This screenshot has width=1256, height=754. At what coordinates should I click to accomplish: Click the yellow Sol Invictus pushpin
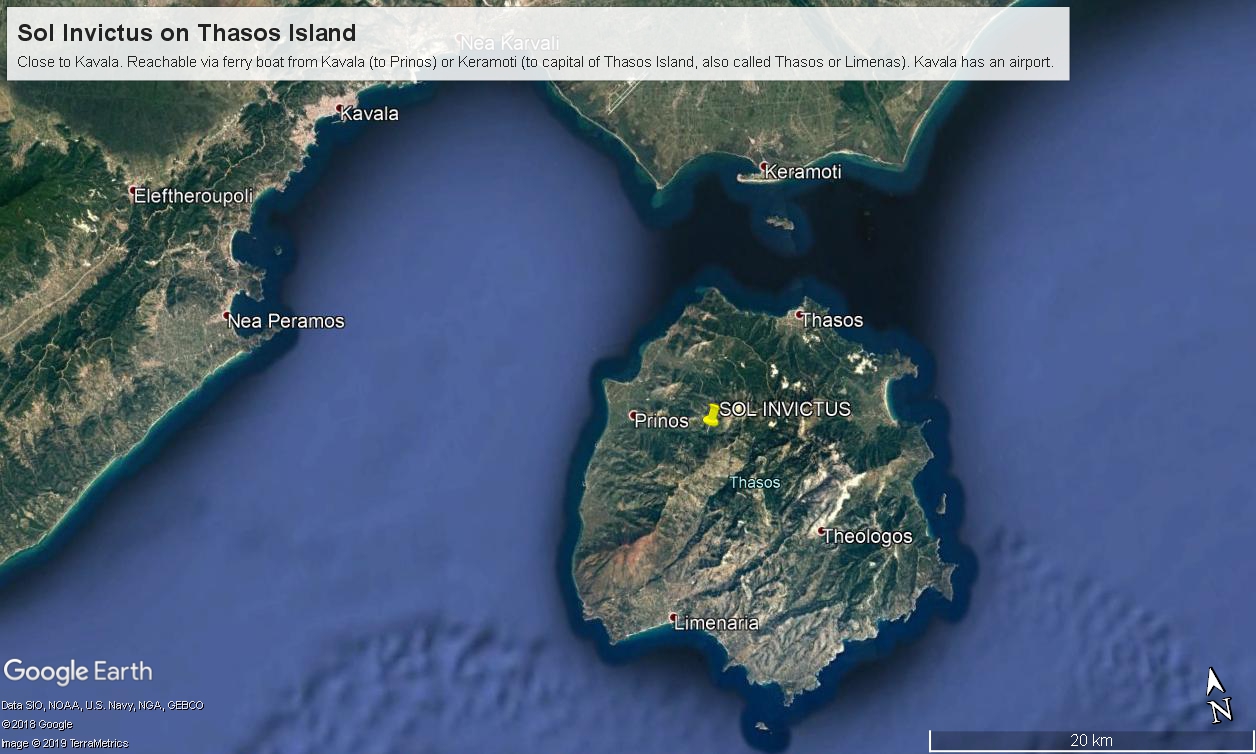coord(711,415)
